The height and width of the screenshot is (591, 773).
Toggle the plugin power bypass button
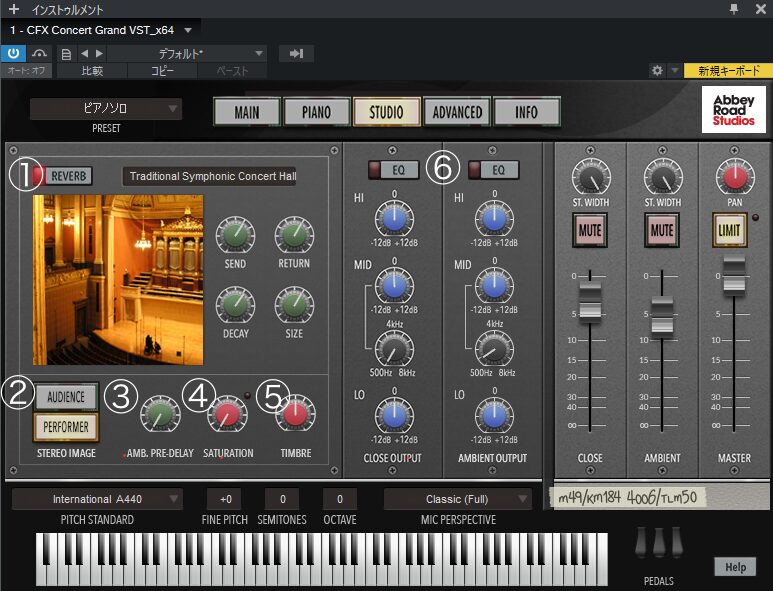(x=13, y=53)
